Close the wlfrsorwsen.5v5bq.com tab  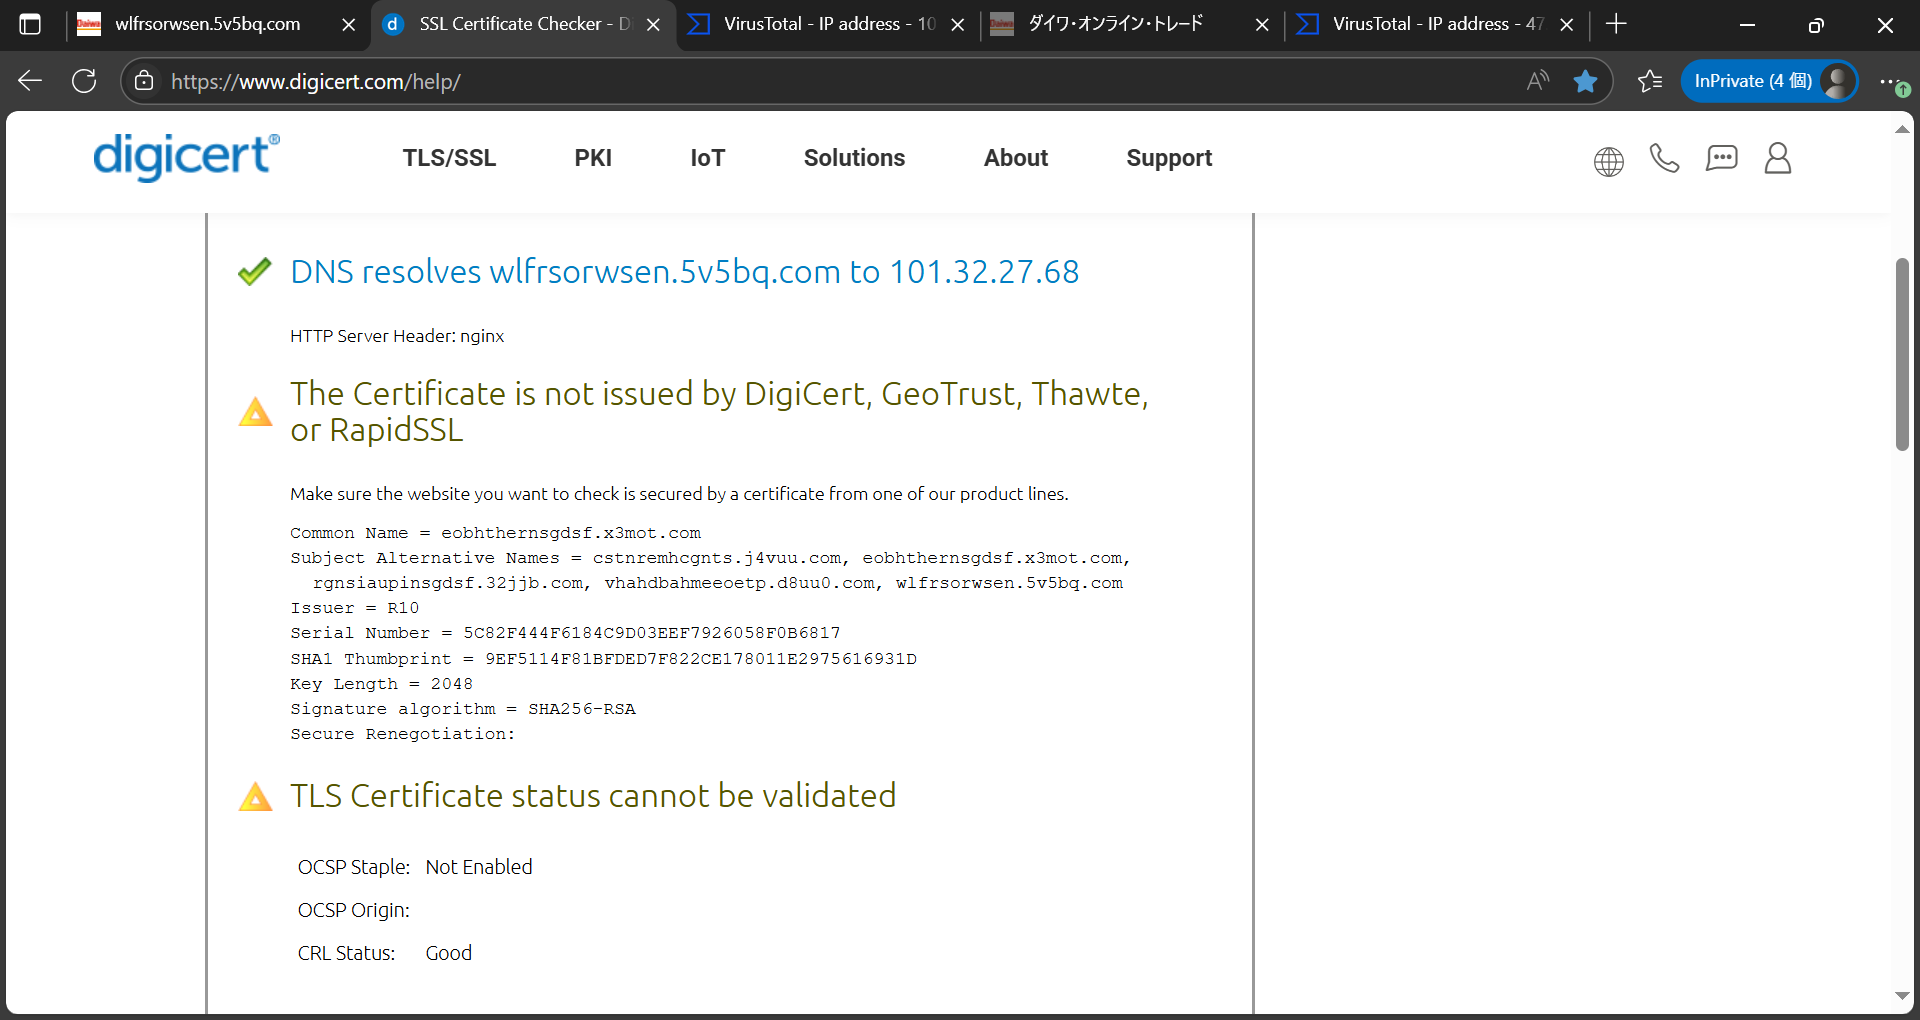pyautogui.click(x=348, y=25)
